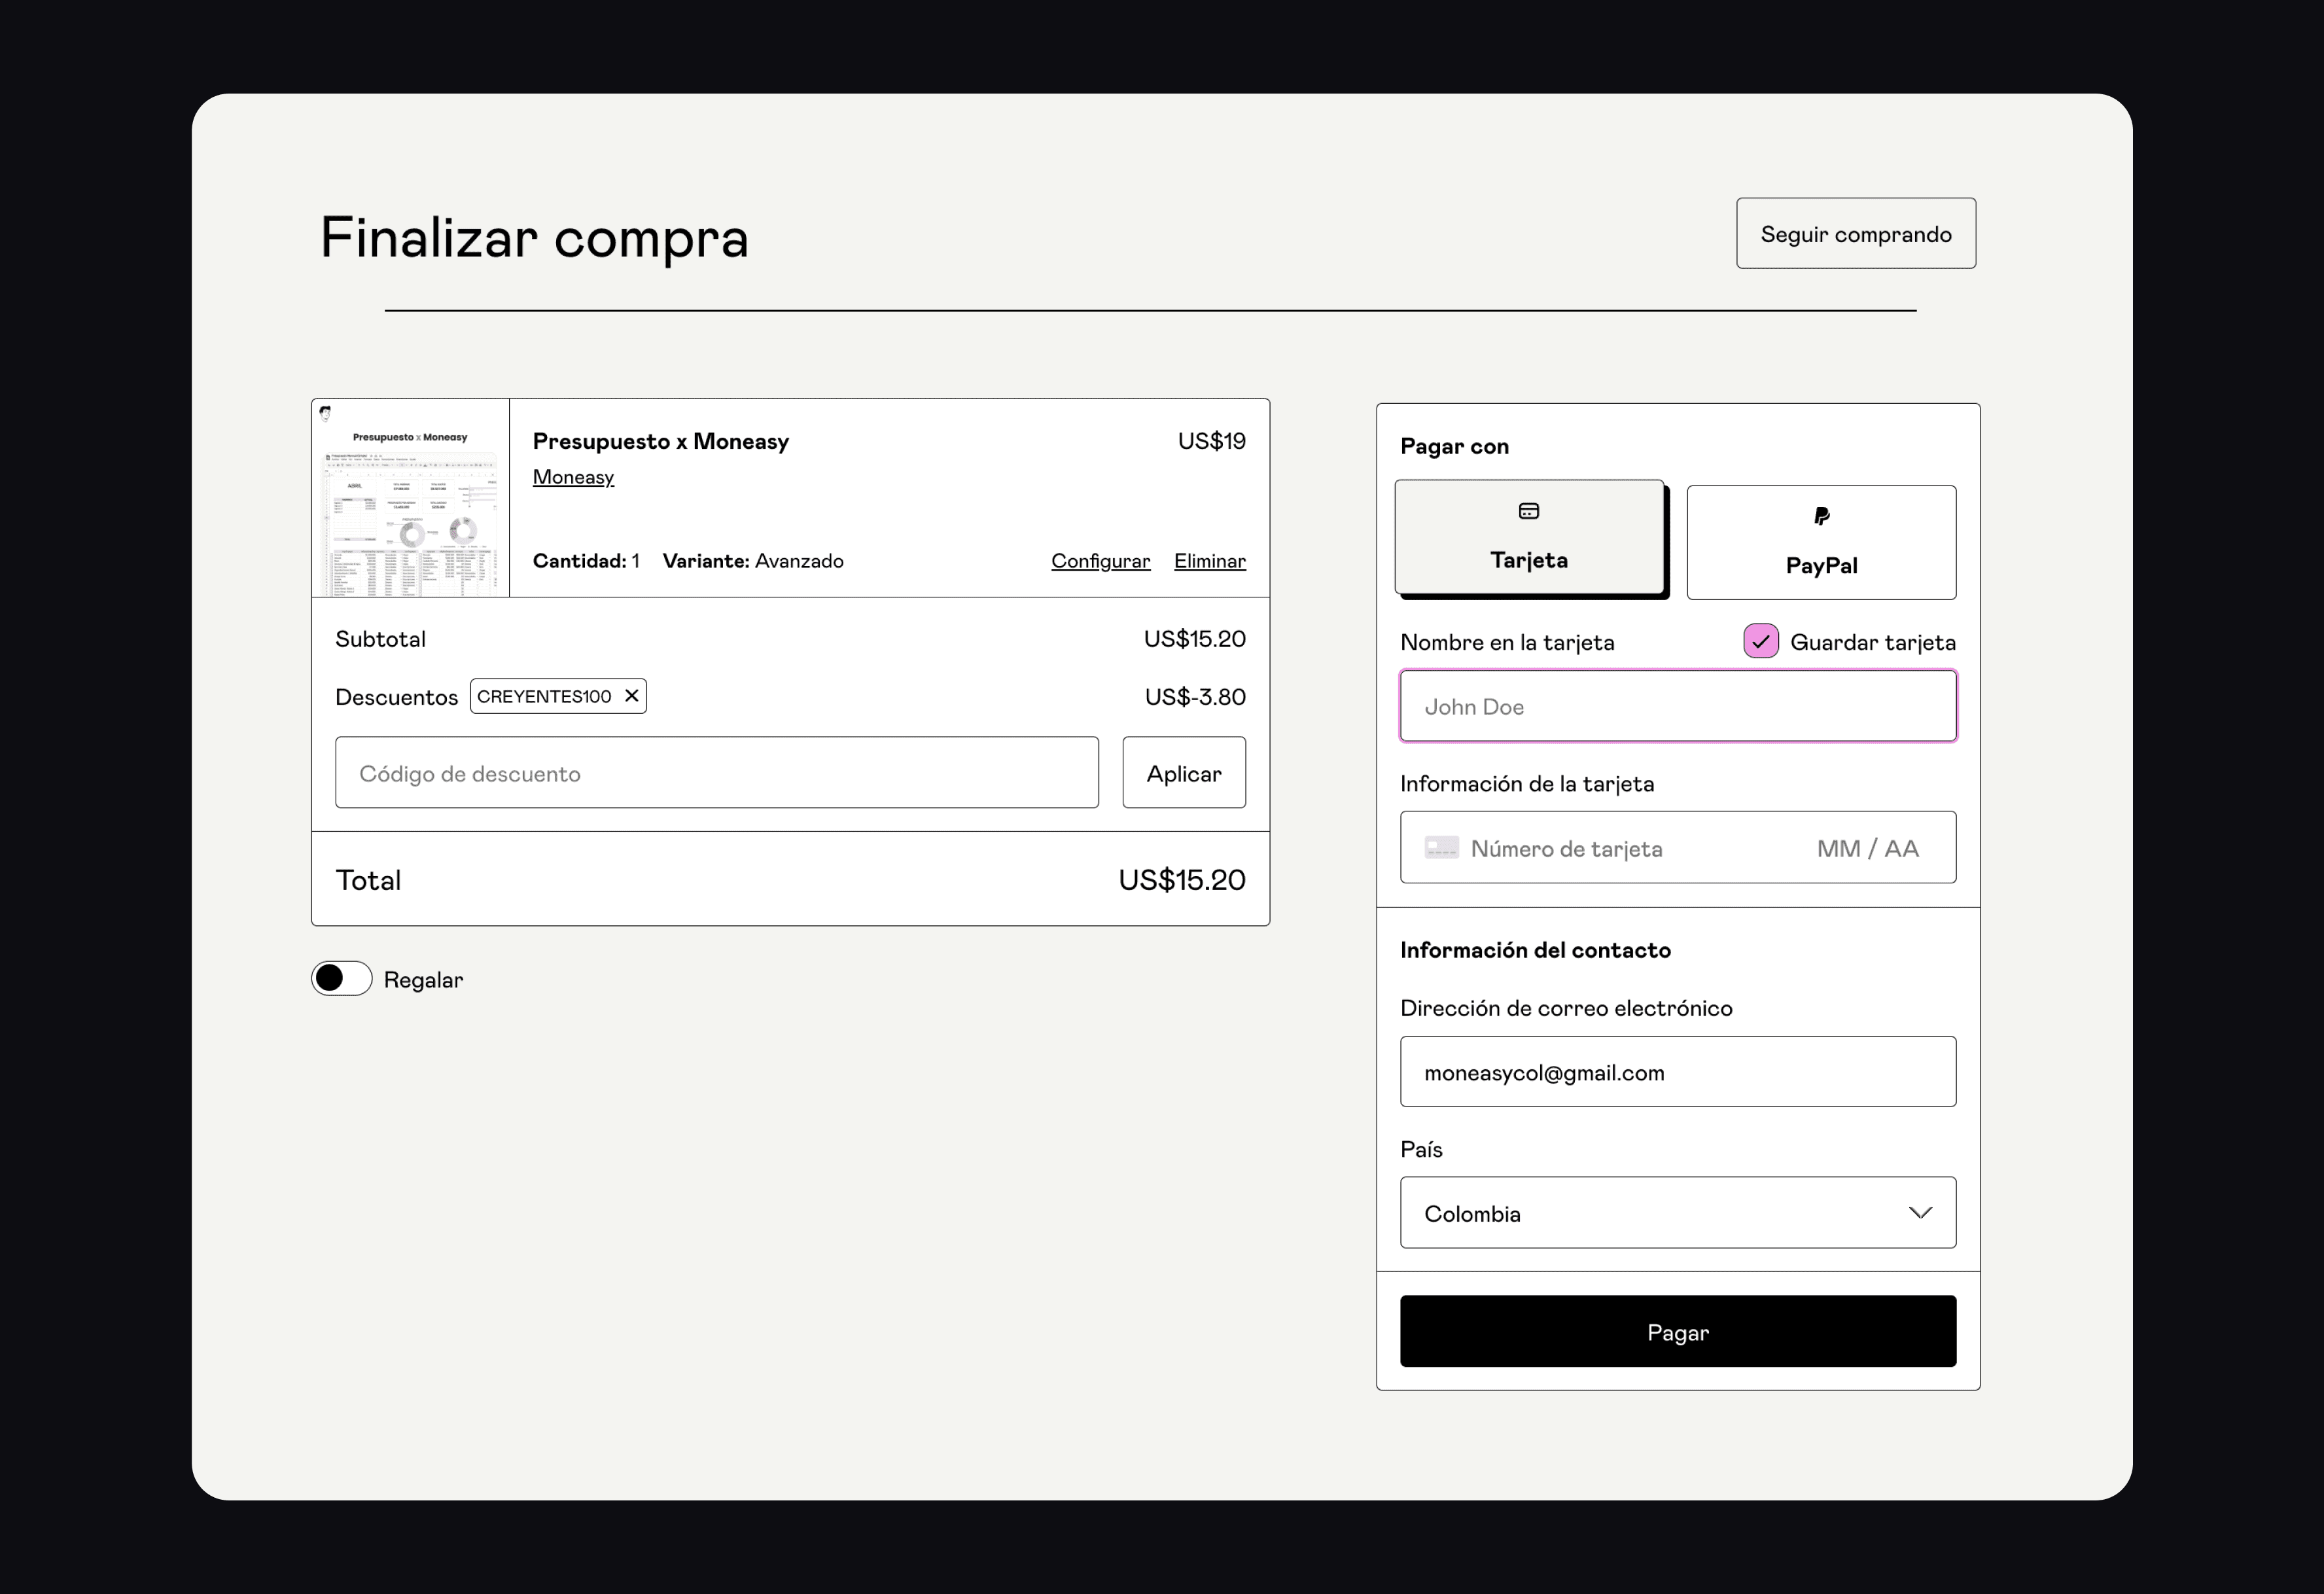Select the Tarjeta payment tab
This screenshot has height=1594, width=2324.
[1528, 538]
